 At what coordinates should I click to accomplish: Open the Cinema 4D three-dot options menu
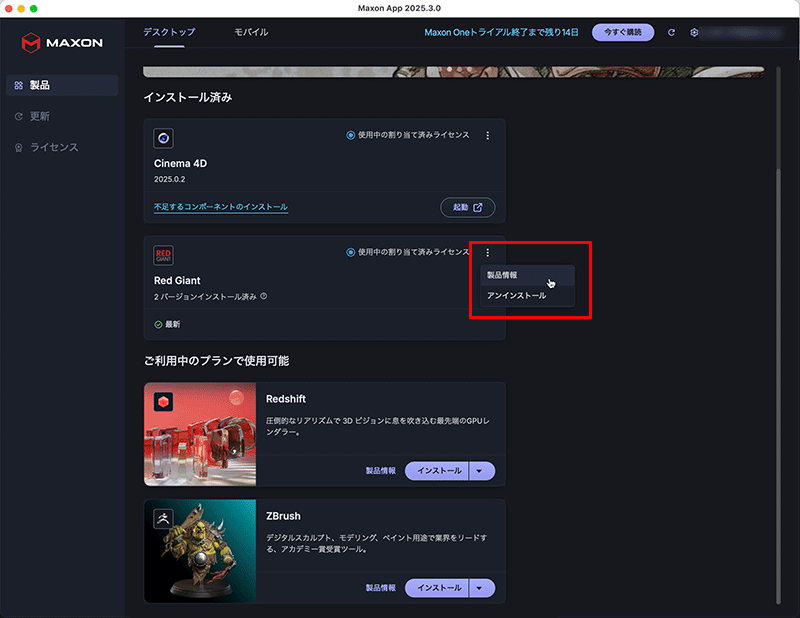point(487,136)
